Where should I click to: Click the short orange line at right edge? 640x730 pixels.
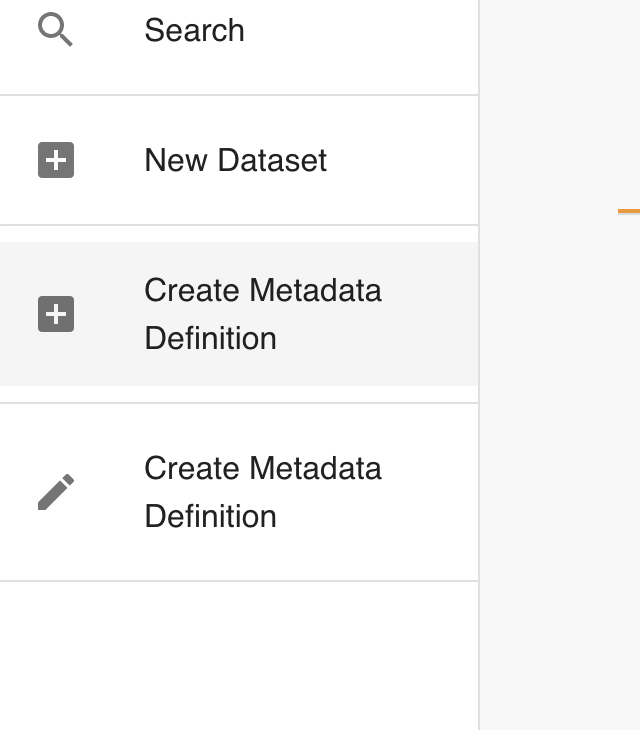629,211
